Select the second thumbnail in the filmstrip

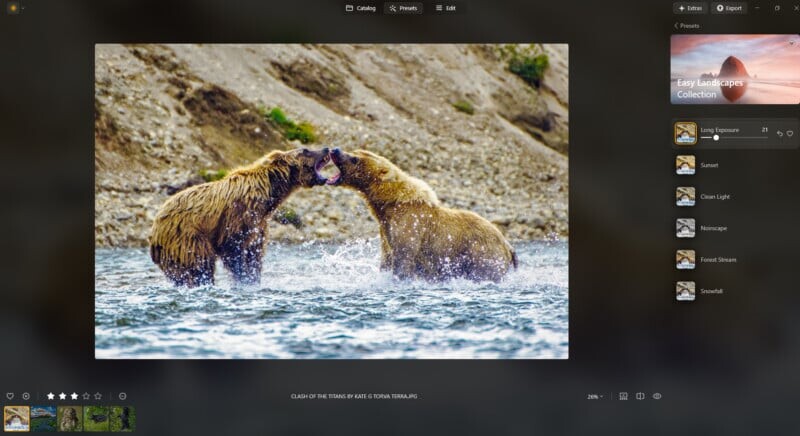pos(43,418)
